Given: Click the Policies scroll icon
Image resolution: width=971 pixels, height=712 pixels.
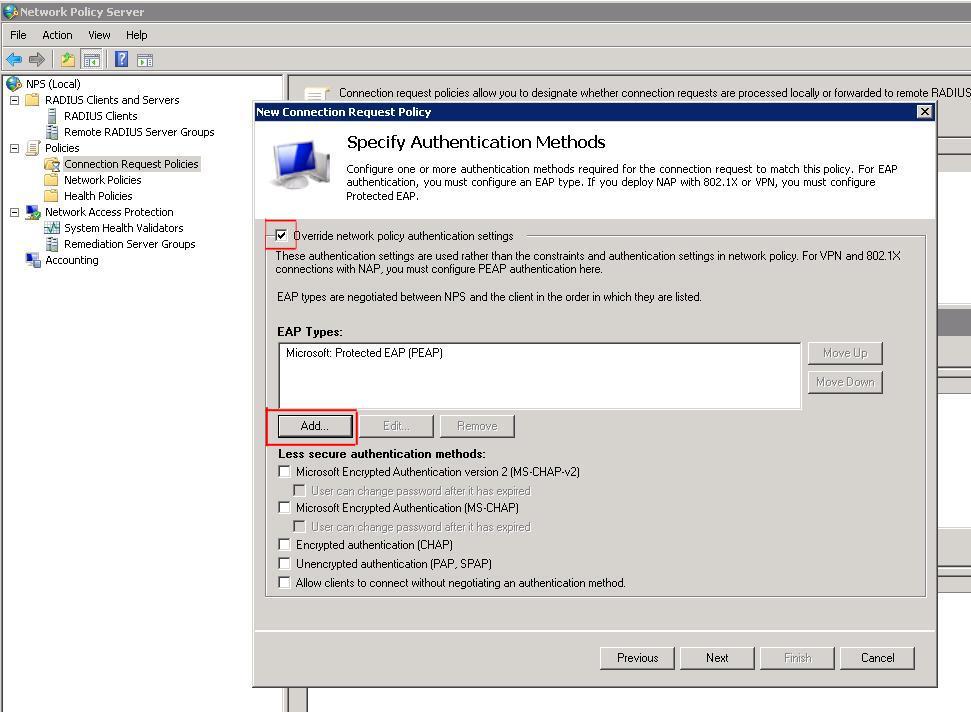Looking at the screenshot, I should [33, 148].
